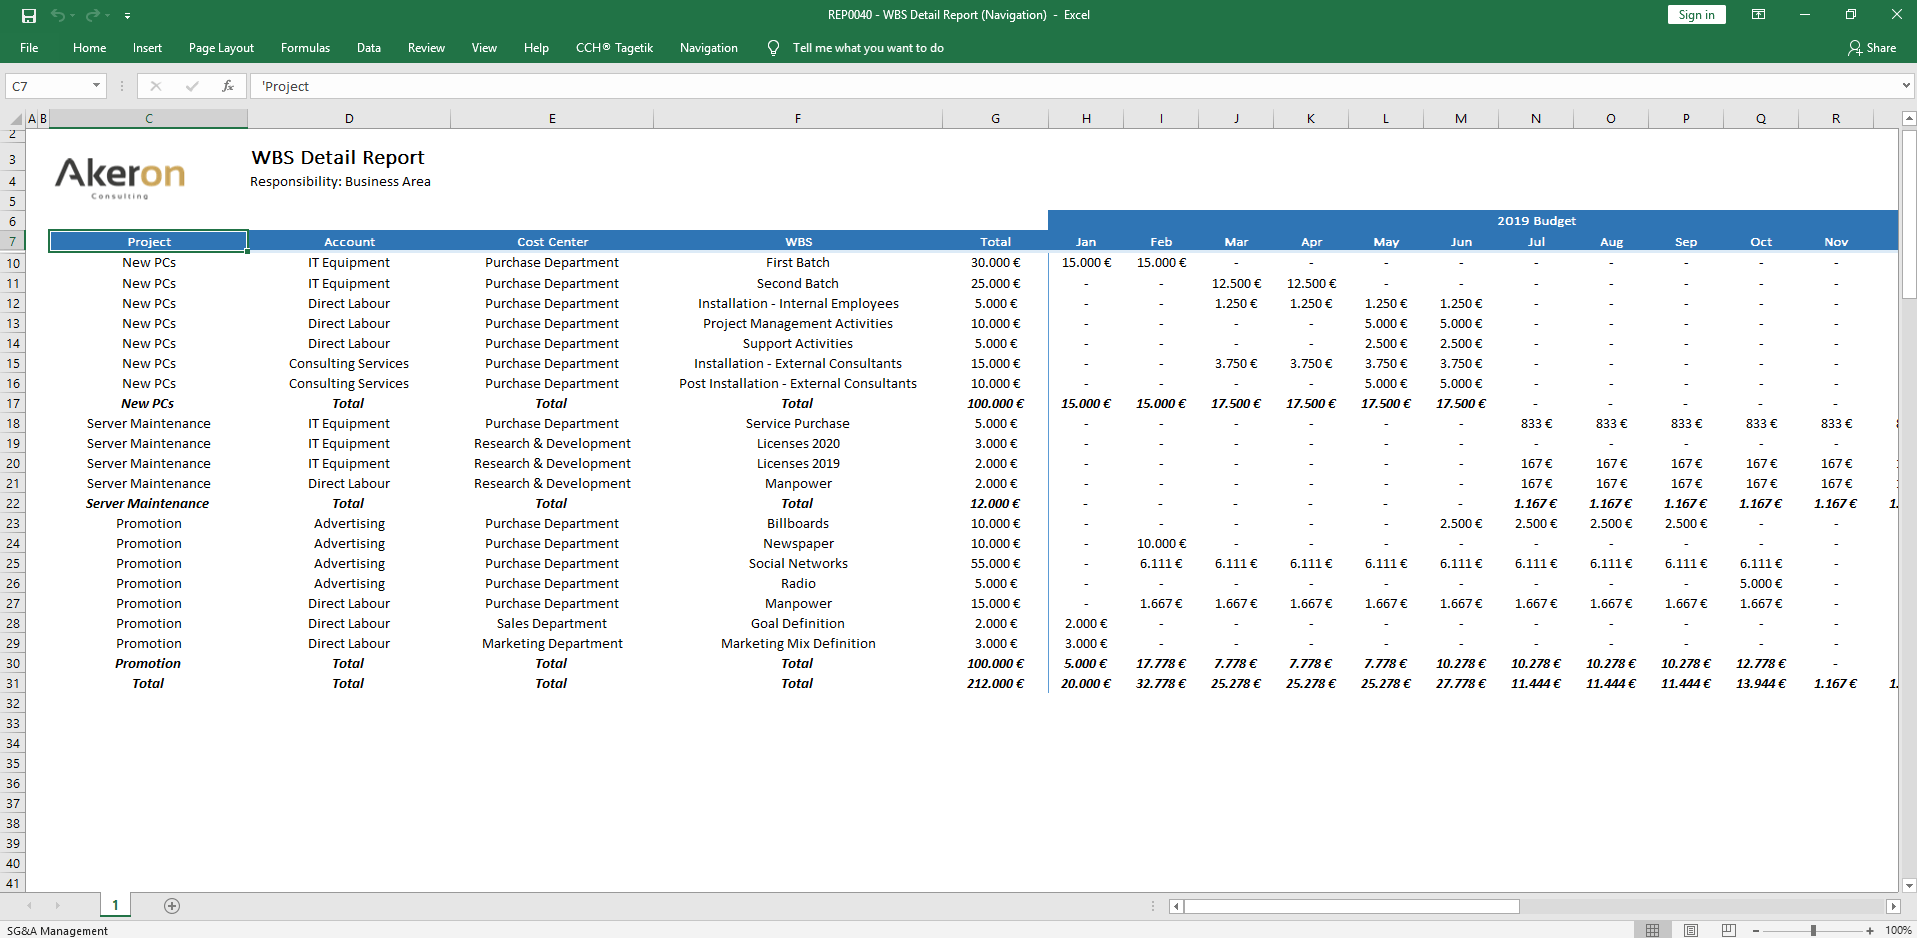Open Customize Quick Access Toolbar dropdown
The width and height of the screenshot is (1917, 938).
pyautogui.click(x=127, y=16)
